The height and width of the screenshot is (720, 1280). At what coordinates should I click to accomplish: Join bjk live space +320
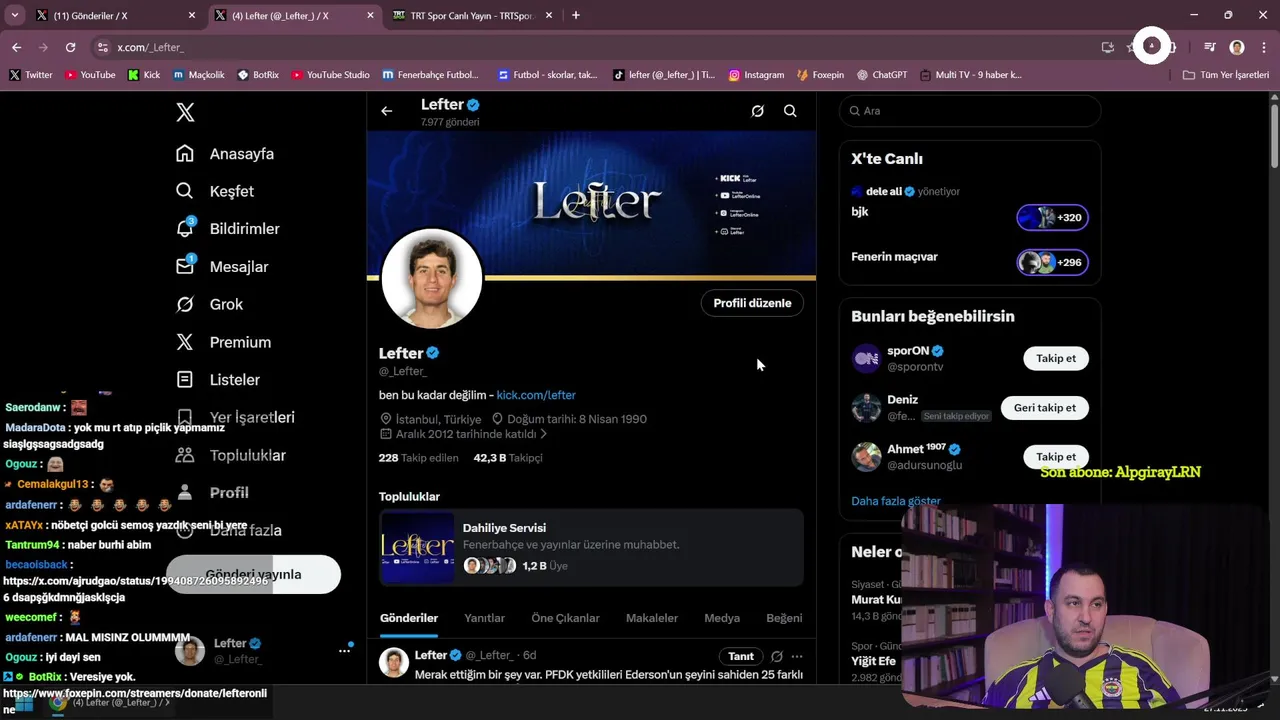[x=1053, y=217]
